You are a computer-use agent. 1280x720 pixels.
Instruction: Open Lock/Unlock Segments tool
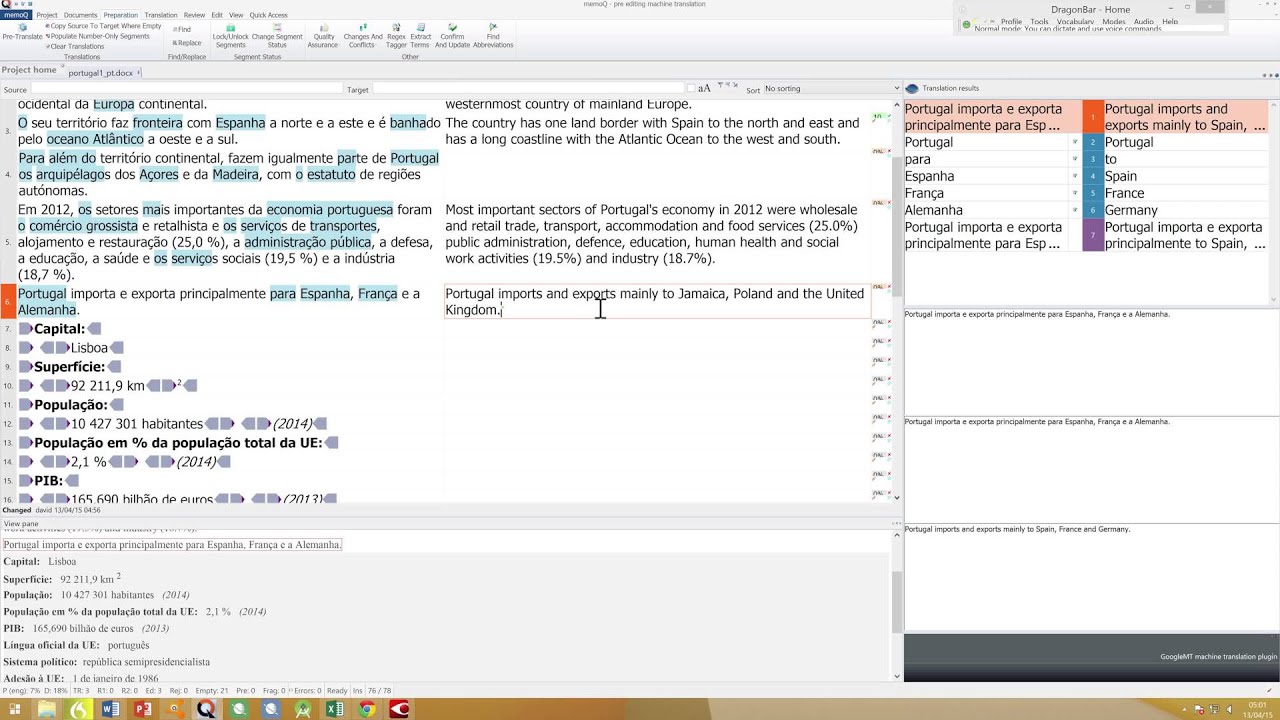[x=230, y=36]
